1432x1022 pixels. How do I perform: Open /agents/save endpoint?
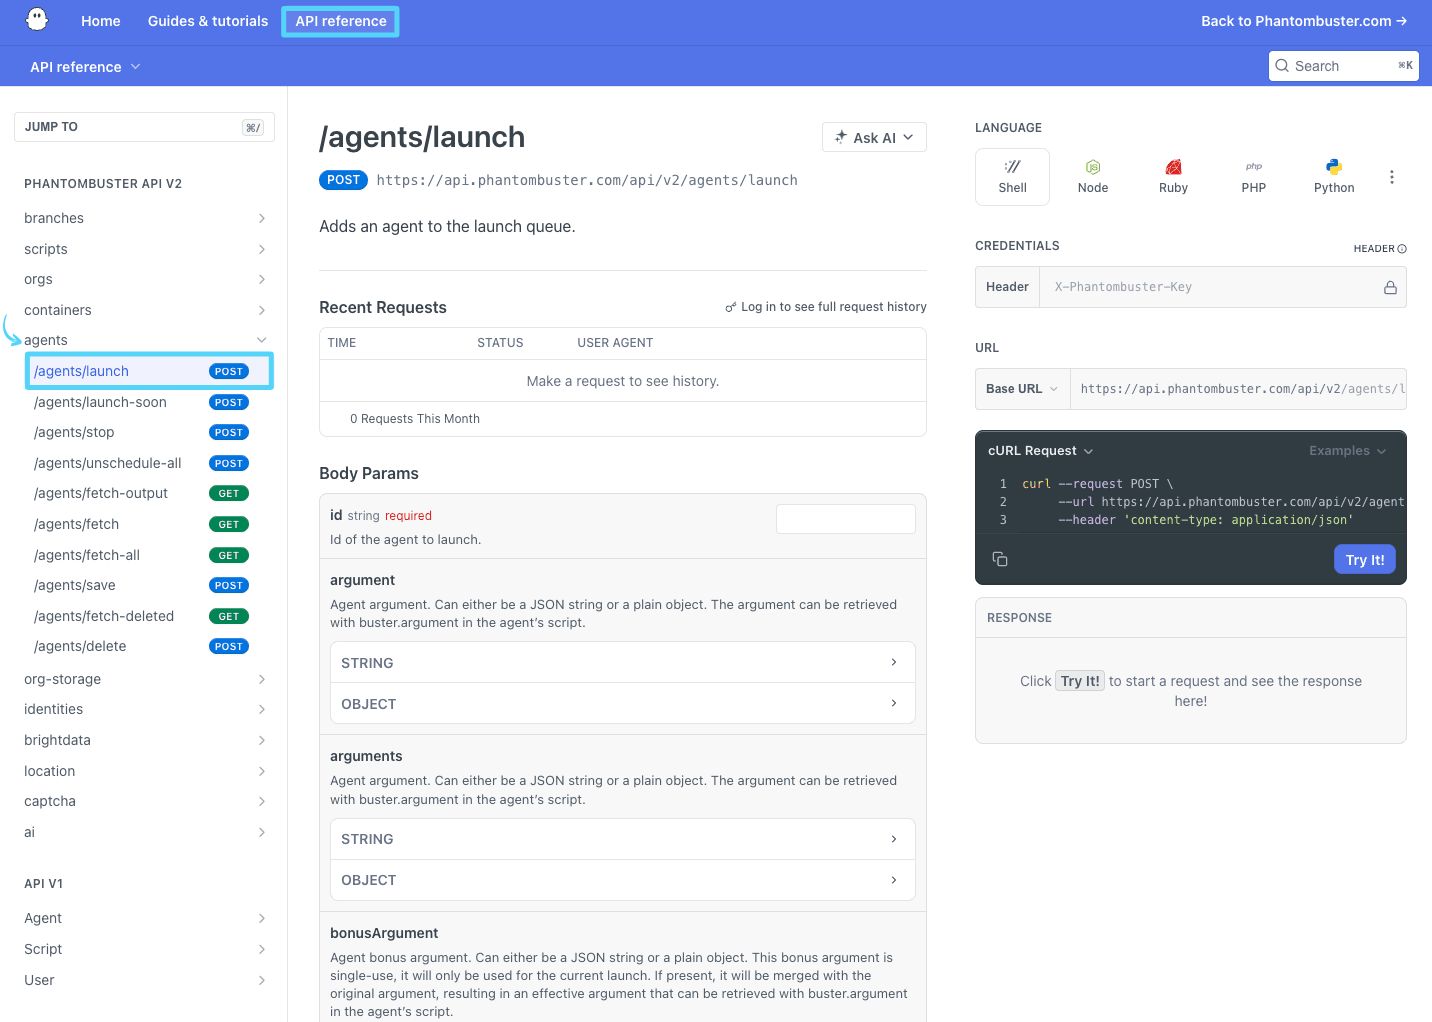(x=149, y=585)
